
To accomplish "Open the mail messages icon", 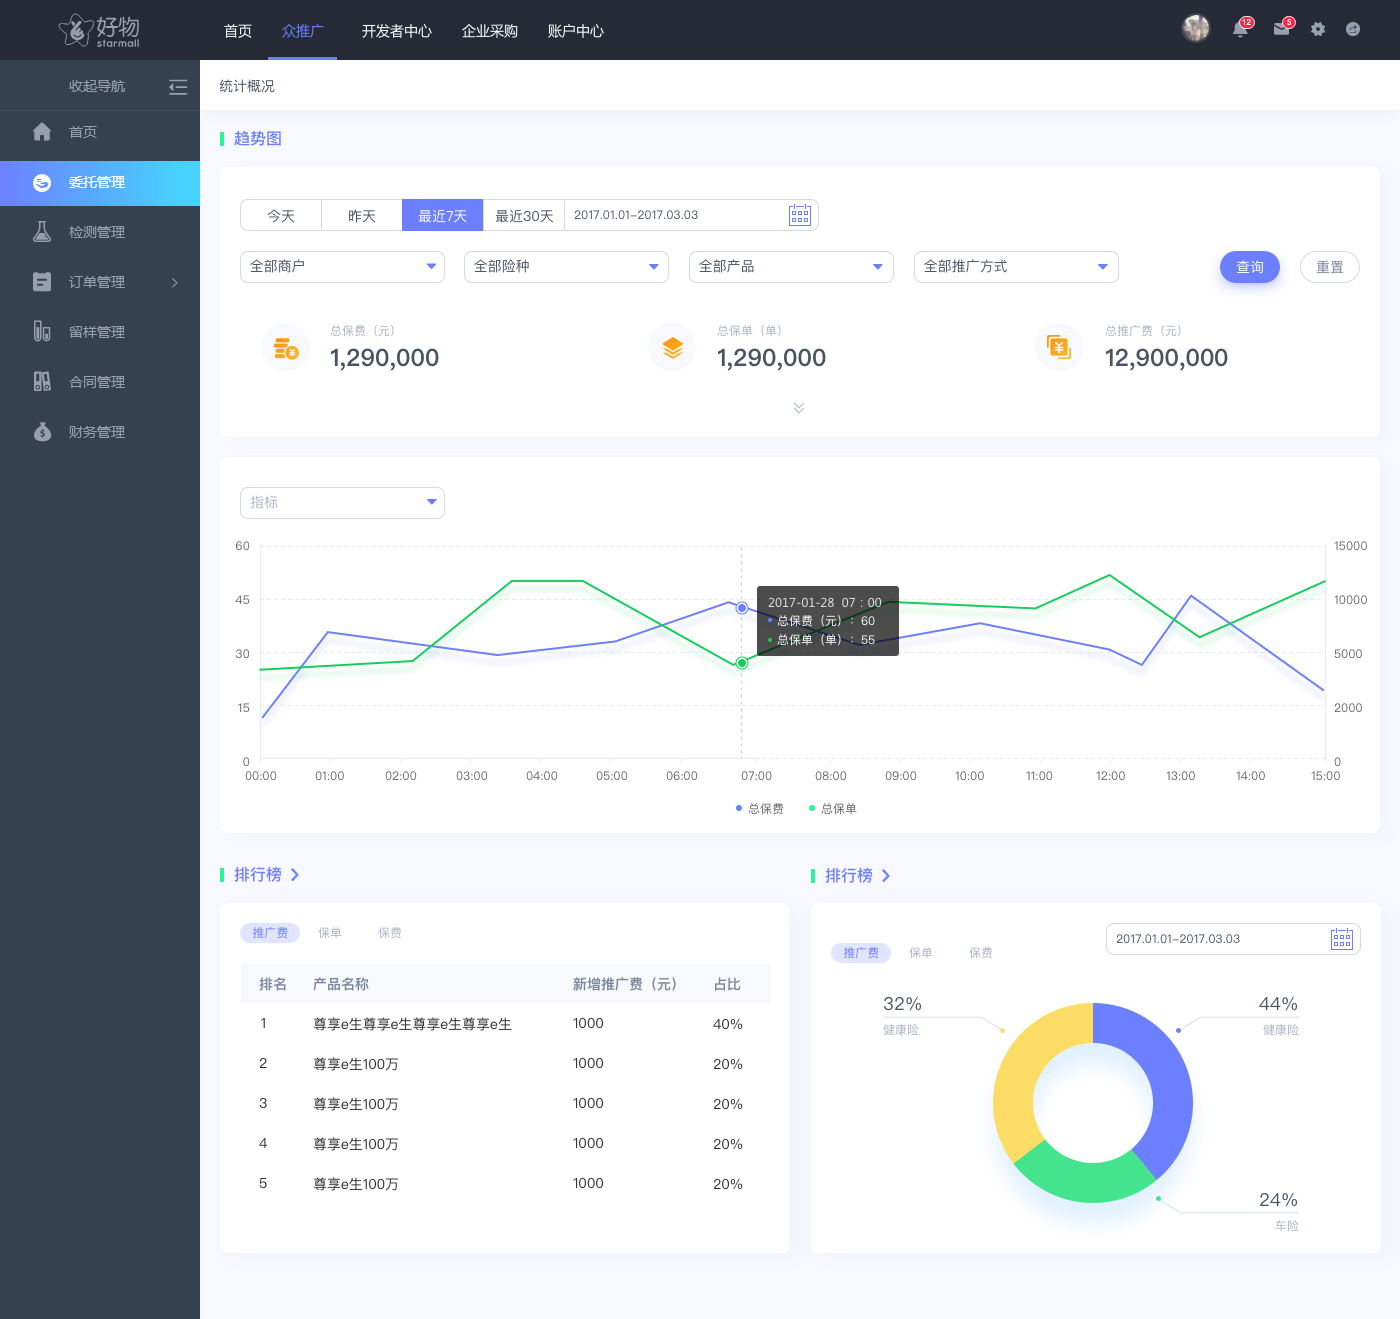I will [1281, 29].
